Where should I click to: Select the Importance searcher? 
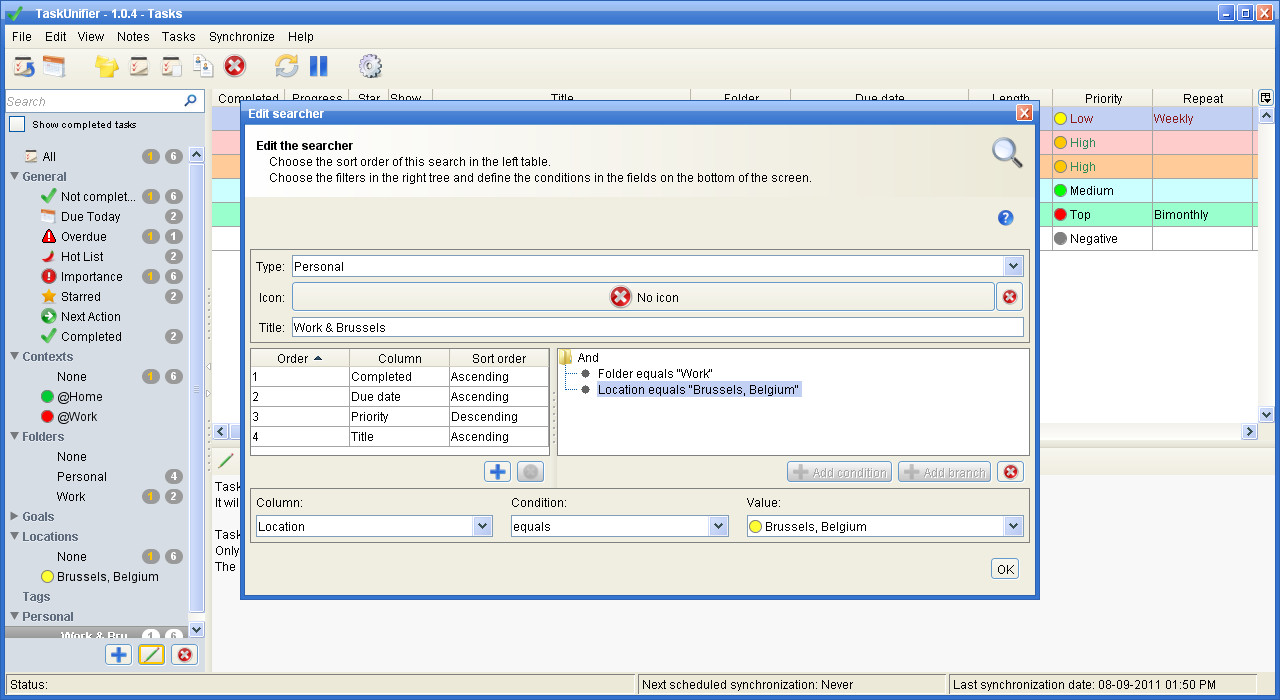[91, 277]
